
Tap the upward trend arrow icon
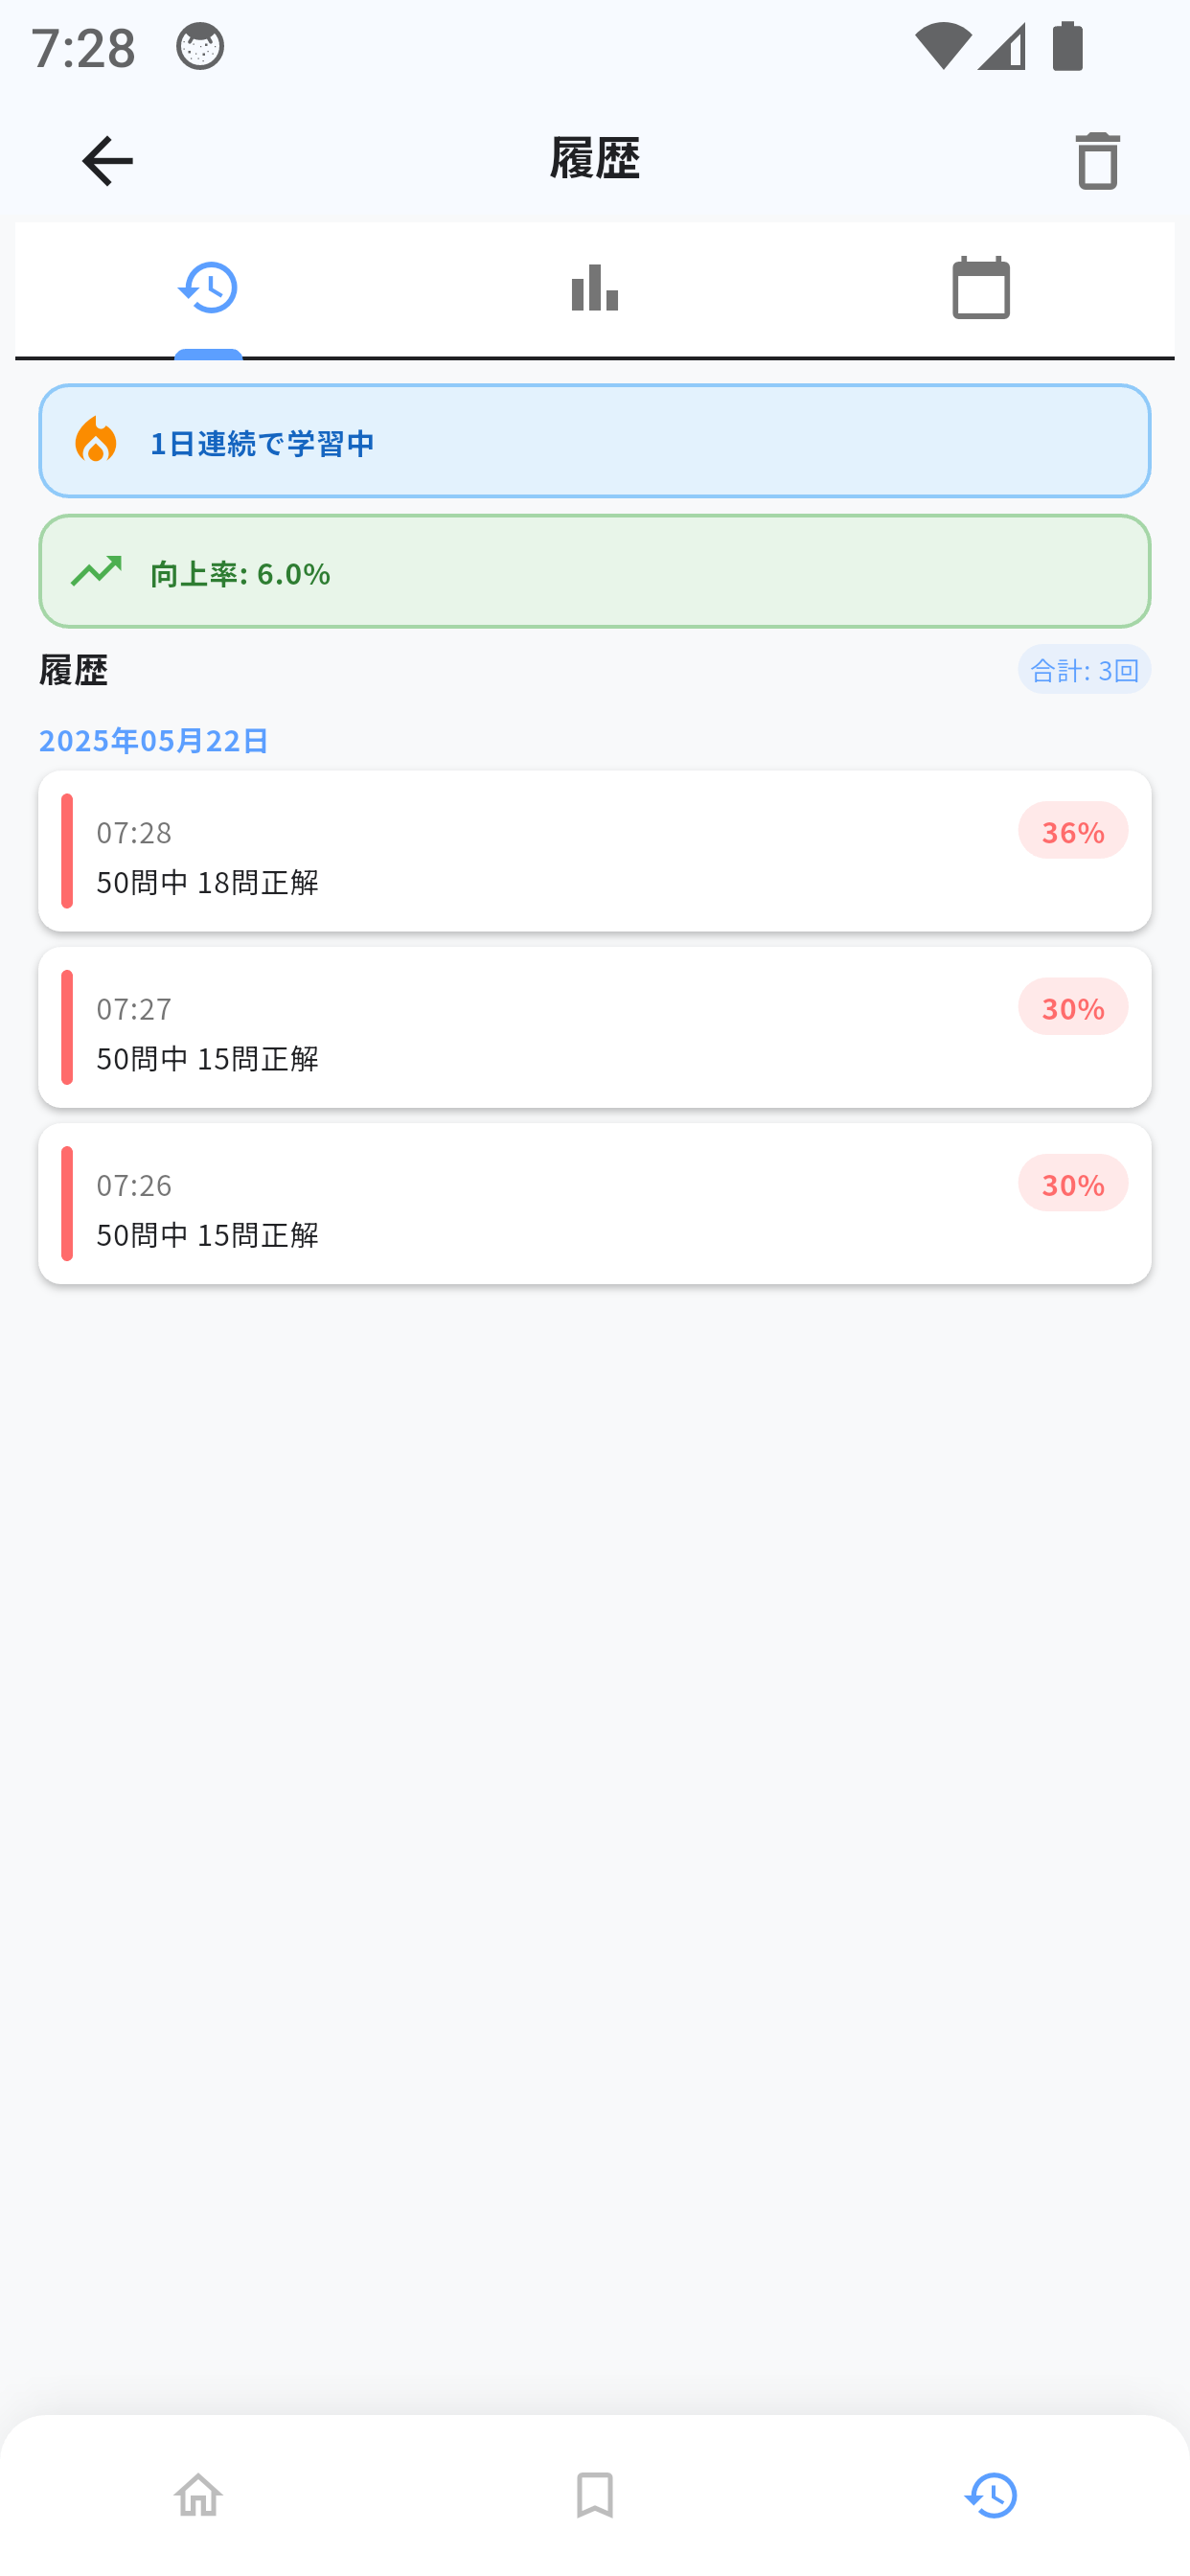[96, 571]
